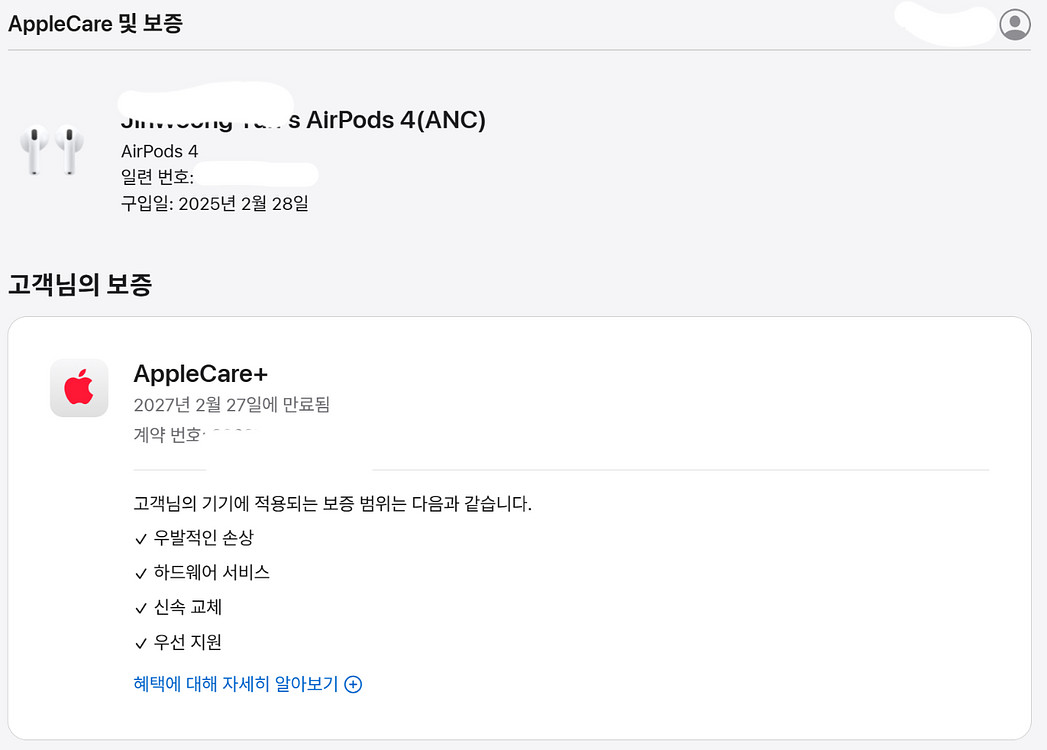Click the checkmark beside 하드웨어 서비스
Viewport: 1047px width, 750px height.
pyautogui.click(x=141, y=573)
